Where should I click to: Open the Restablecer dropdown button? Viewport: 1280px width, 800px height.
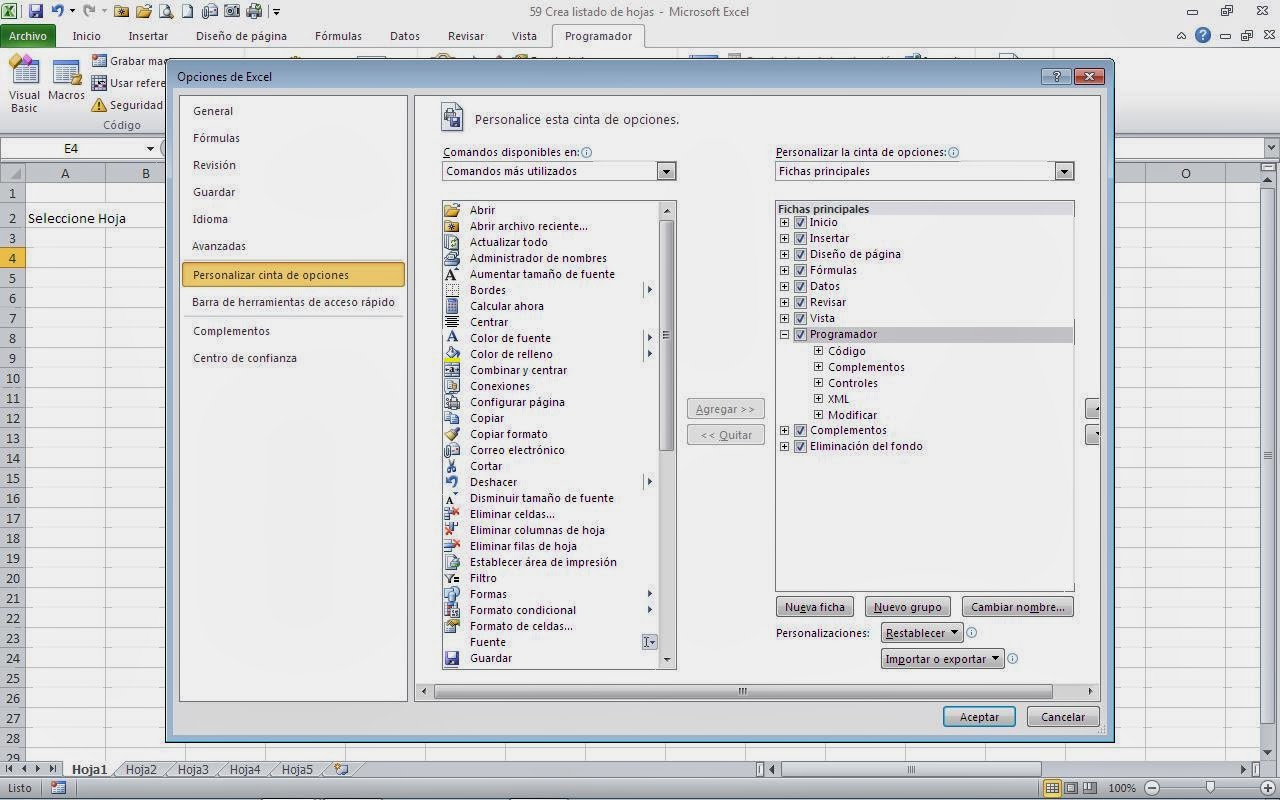pyautogui.click(x=922, y=633)
